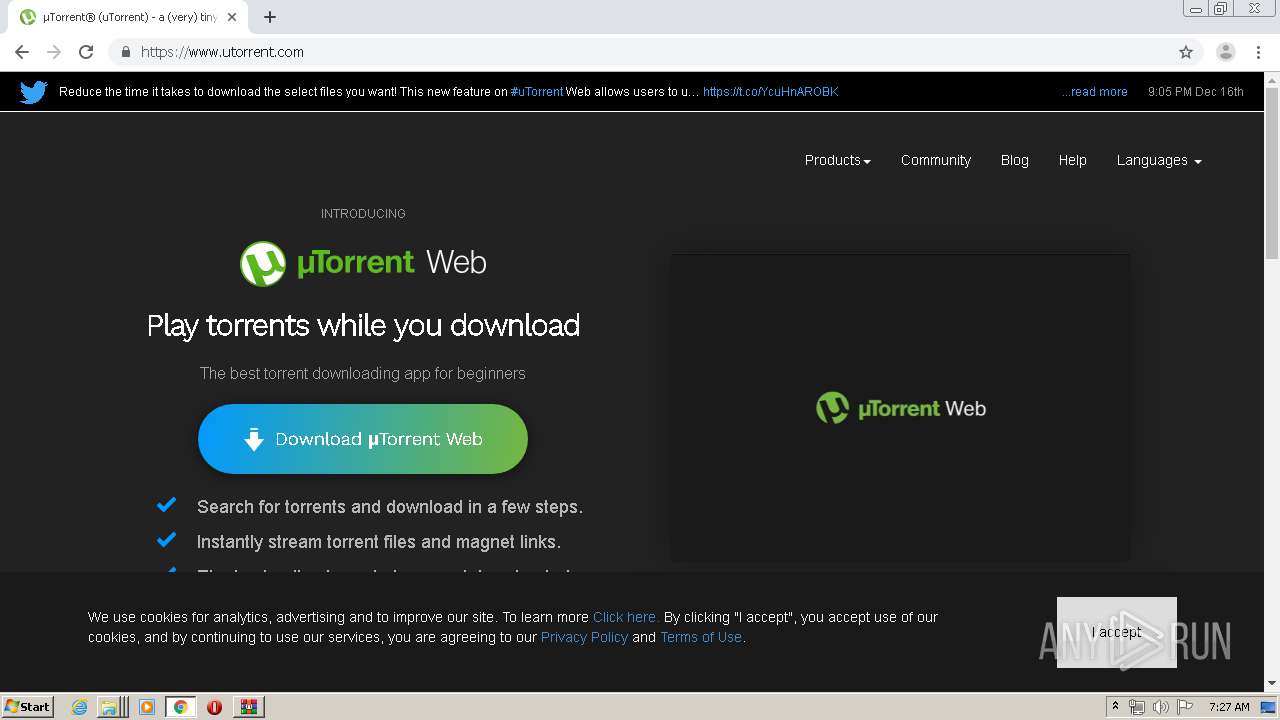This screenshot has width=1280, height=720.
Task: Open the t.co tweet link
Action: click(770, 92)
